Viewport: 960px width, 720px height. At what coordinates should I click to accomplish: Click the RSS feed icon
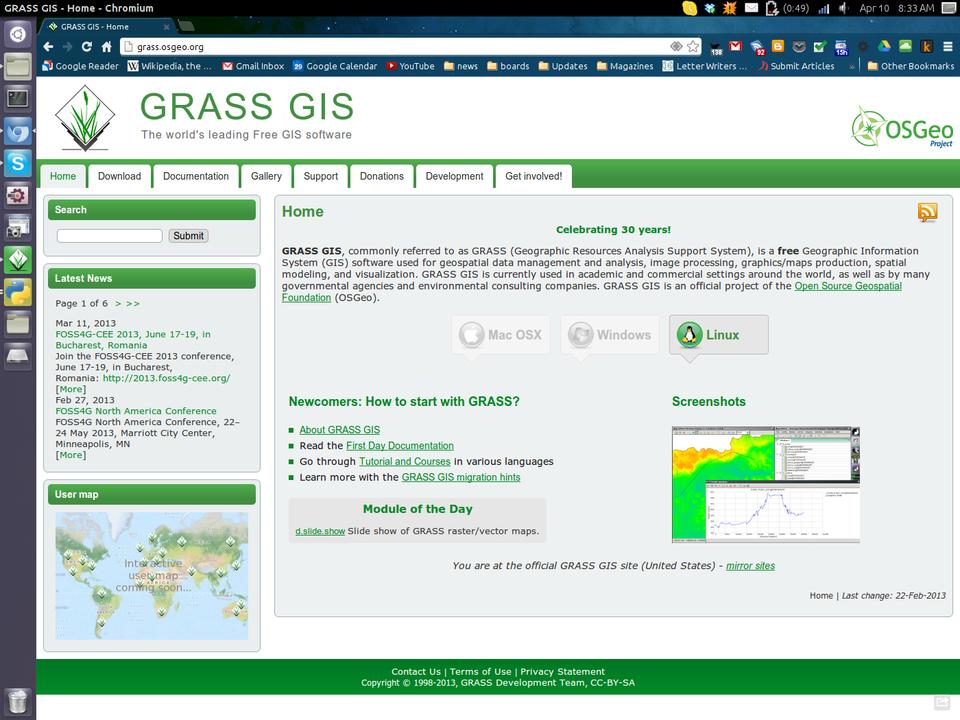point(927,212)
